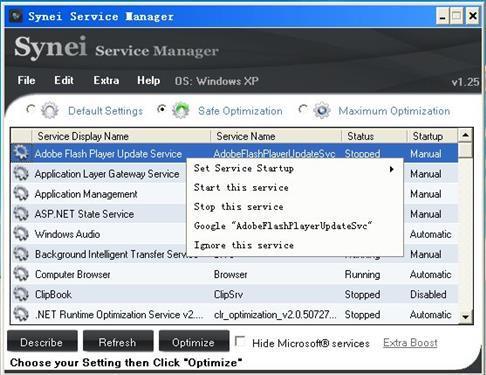
Task: Click Stopped status of ClipBook
Action: (362, 294)
